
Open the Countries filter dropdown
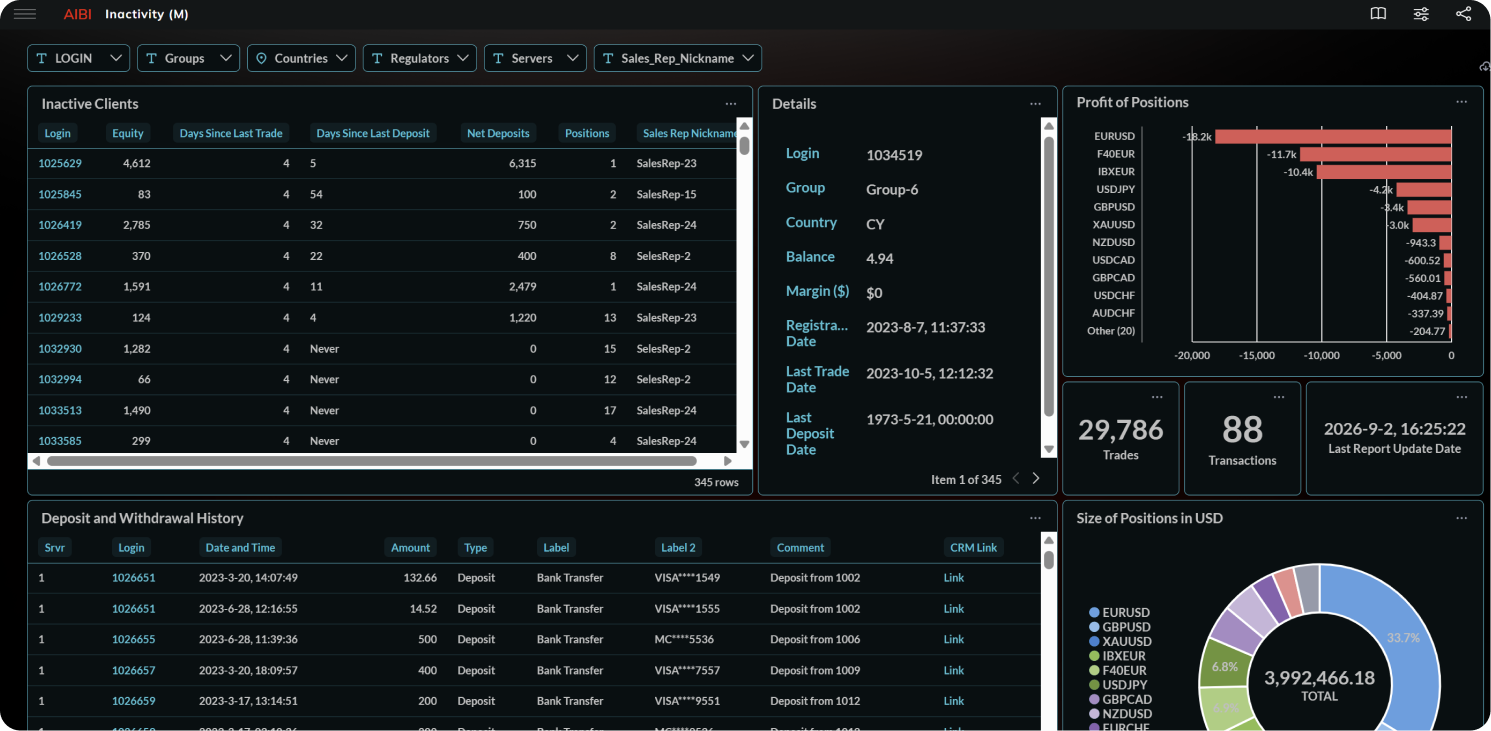click(x=302, y=58)
